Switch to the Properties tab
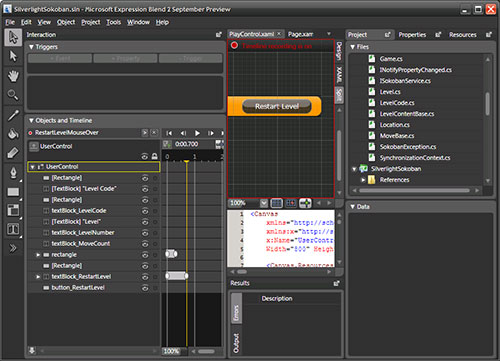This screenshot has width=500, height=361. (x=412, y=35)
